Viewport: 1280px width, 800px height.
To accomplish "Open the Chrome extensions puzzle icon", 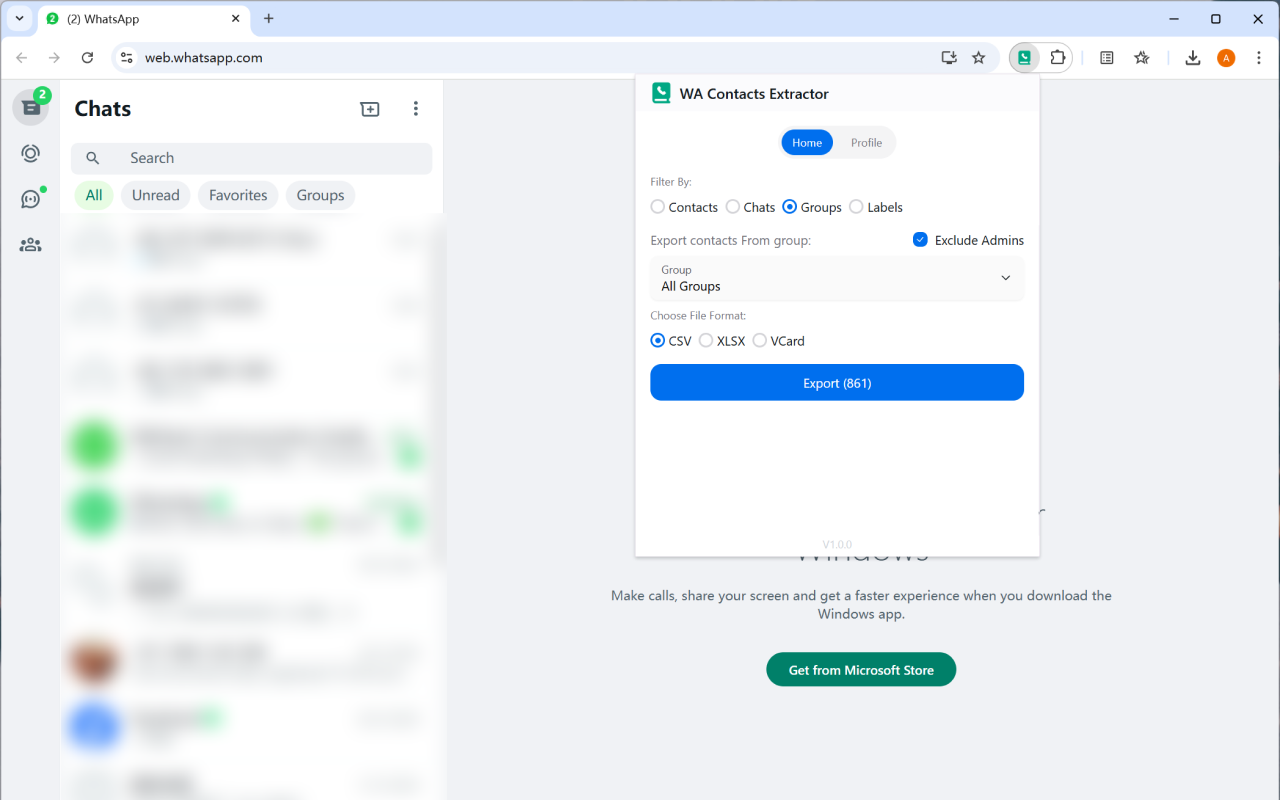I will pyautogui.click(x=1056, y=57).
